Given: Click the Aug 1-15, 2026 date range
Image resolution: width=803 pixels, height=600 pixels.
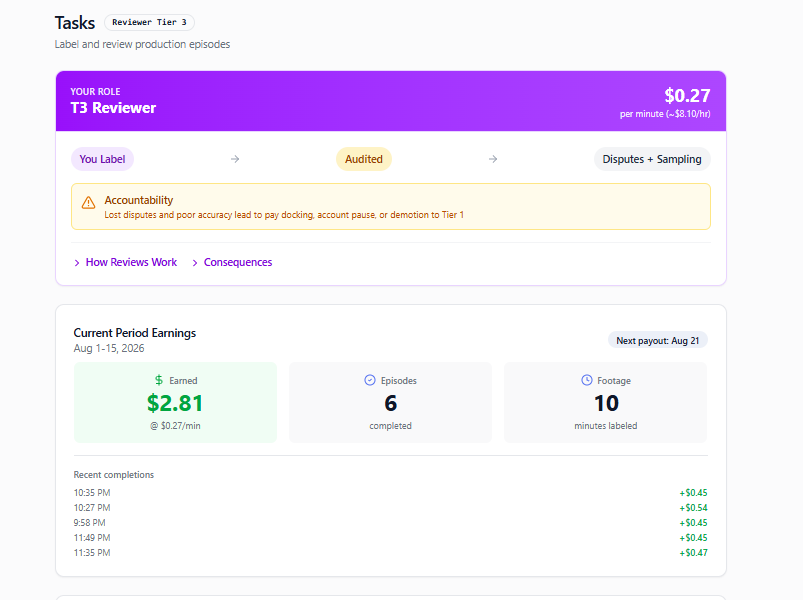Looking at the screenshot, I should click(109, 348).
